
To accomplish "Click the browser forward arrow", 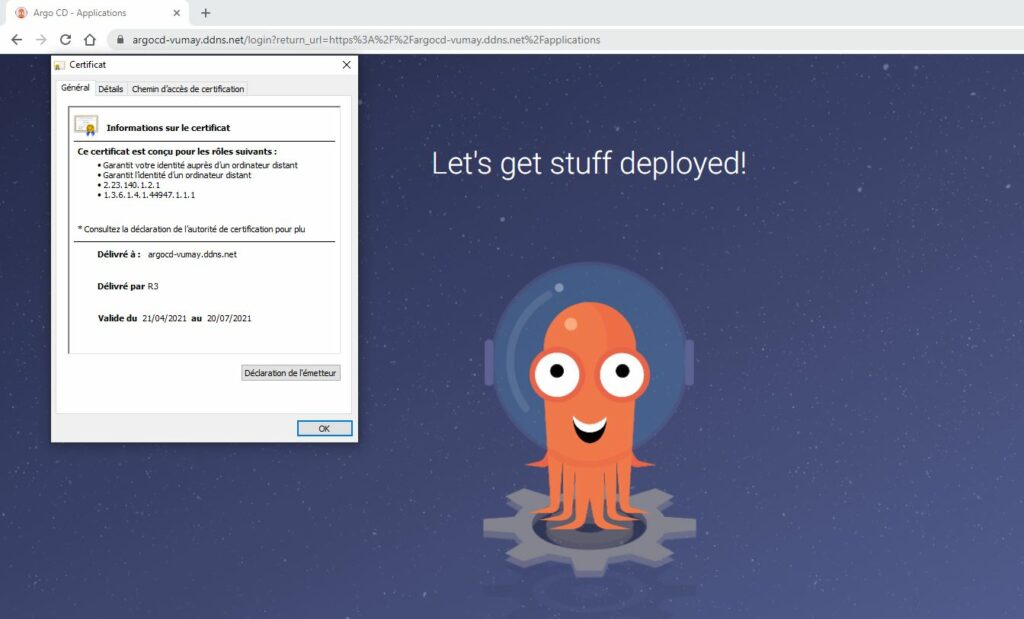I will 41,40.
